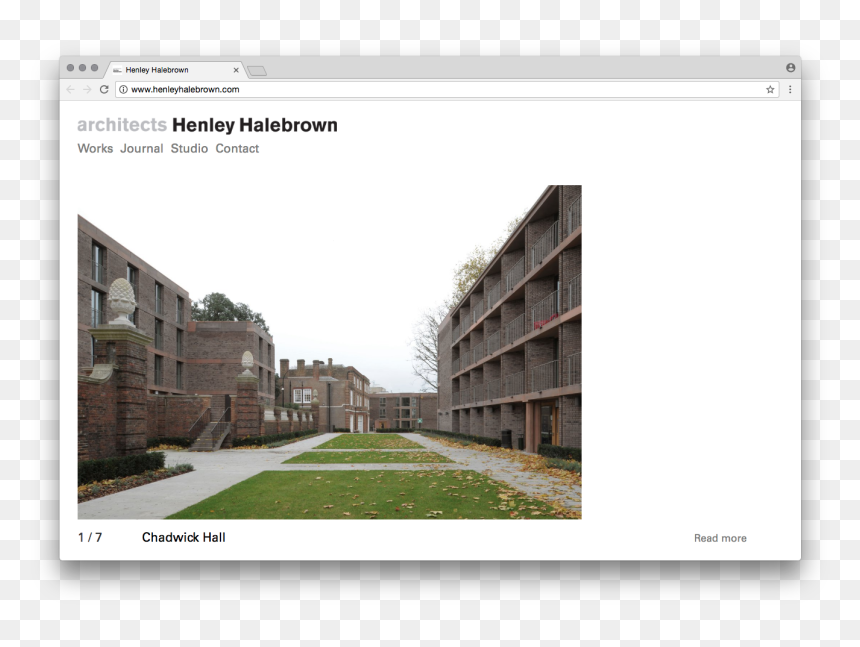Click the red window close dot

[x=70, y=67]
